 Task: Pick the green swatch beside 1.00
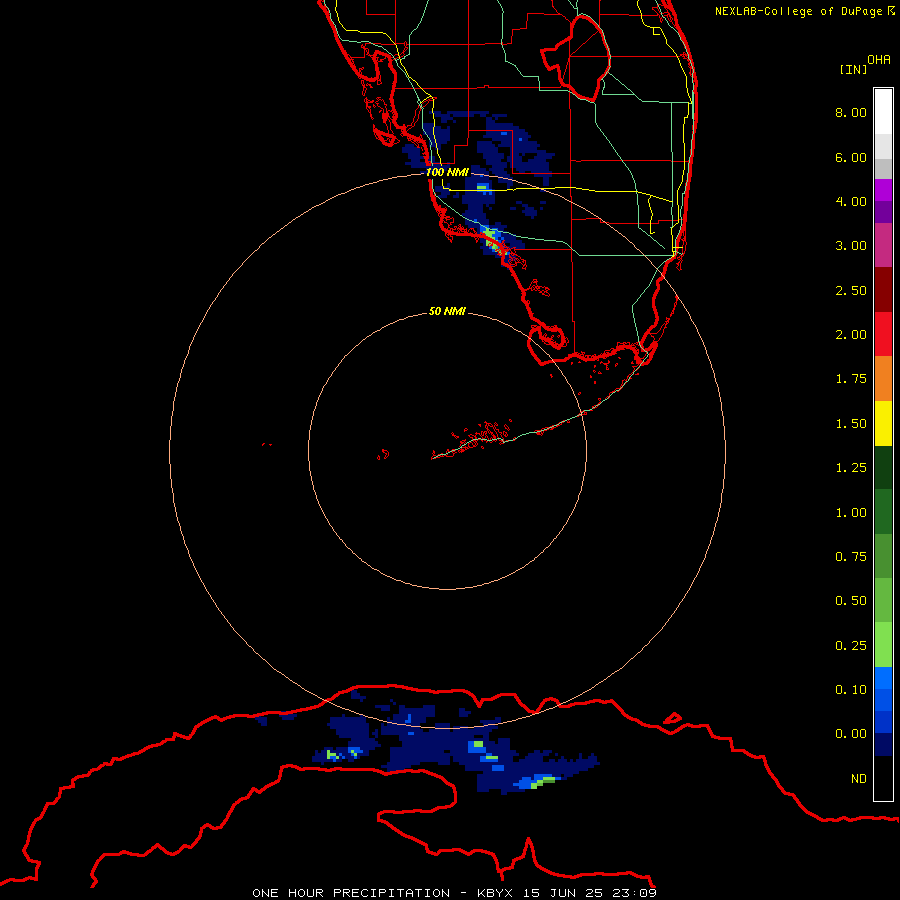point(883,512)
